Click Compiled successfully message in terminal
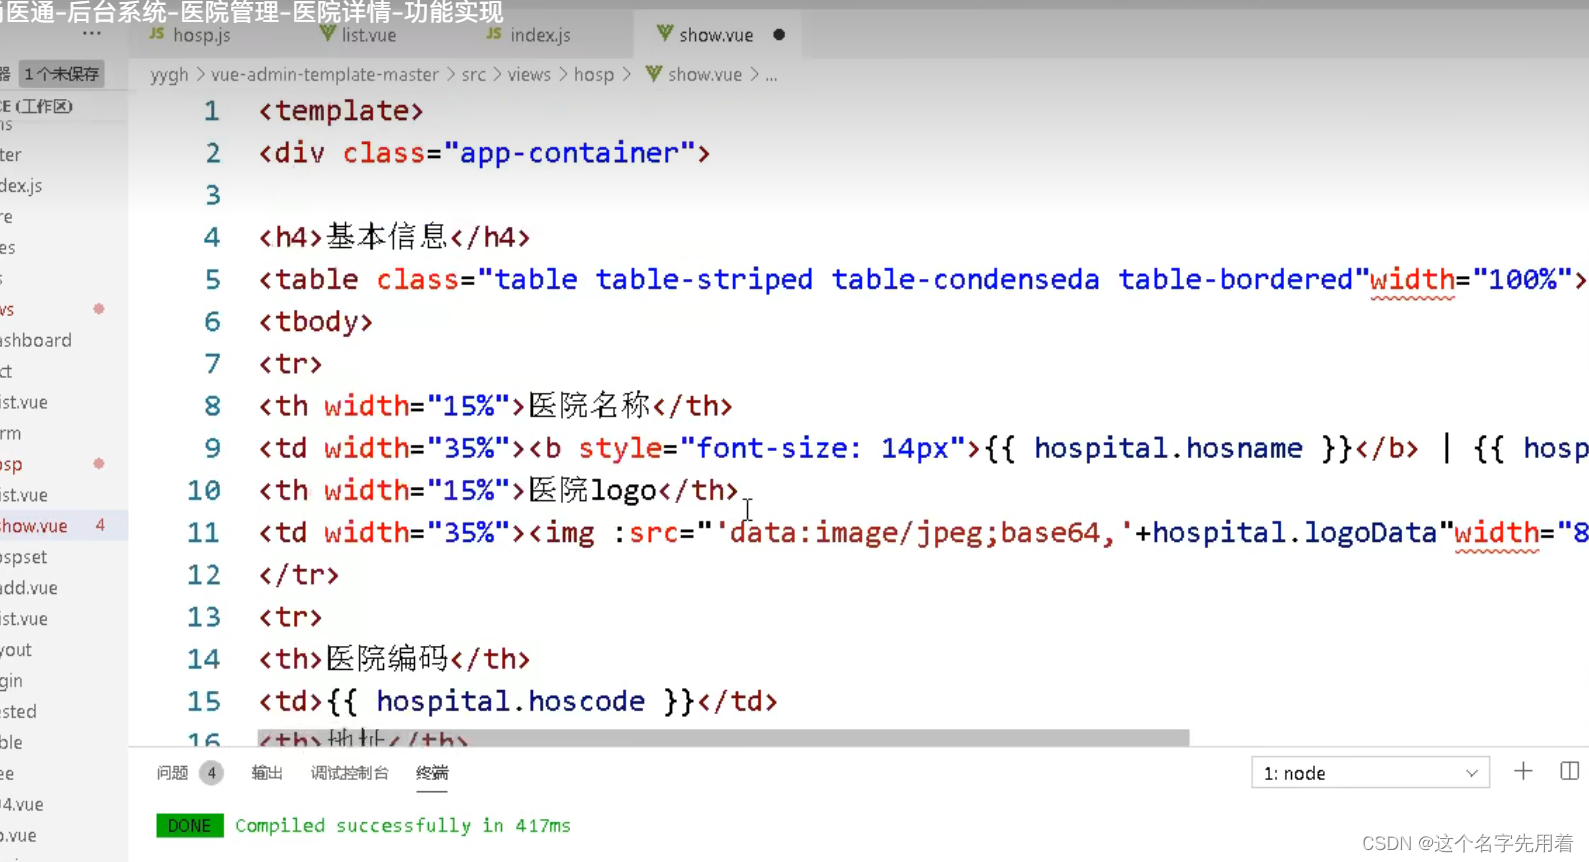The height and width of the screenshot is (862, 1589). click(x=403, y=826)
